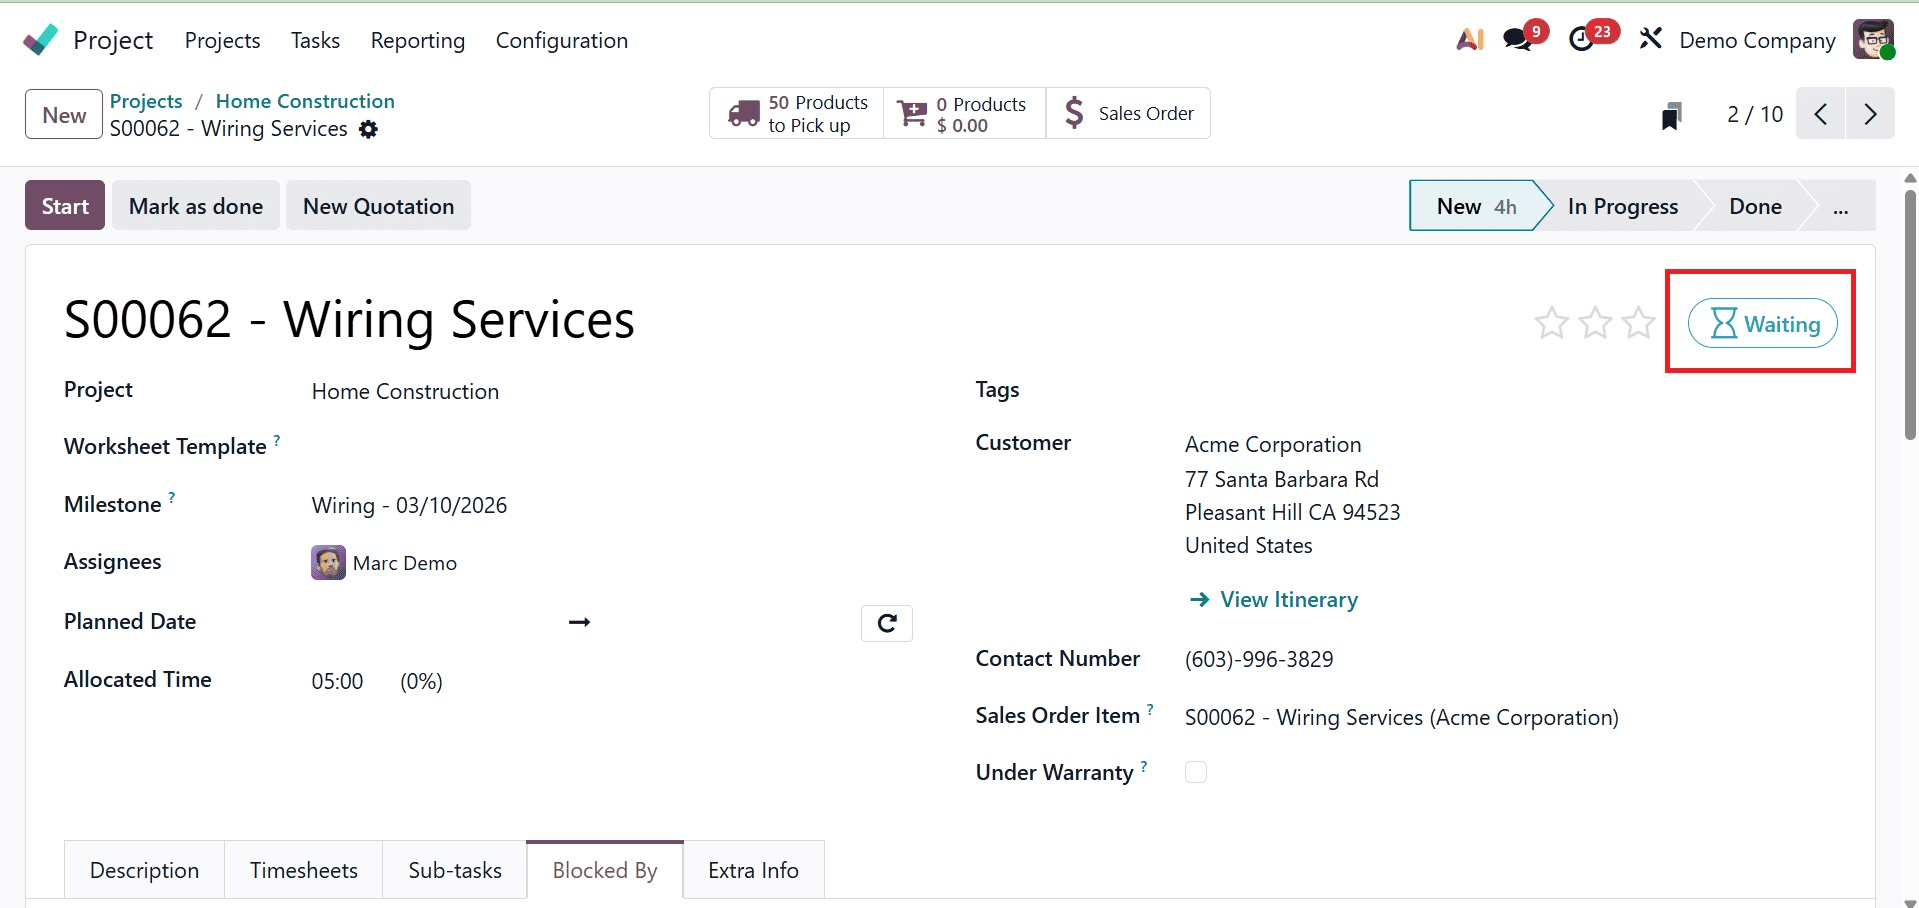
Task: Click the New Quotation button
Action: pos(378,205)
